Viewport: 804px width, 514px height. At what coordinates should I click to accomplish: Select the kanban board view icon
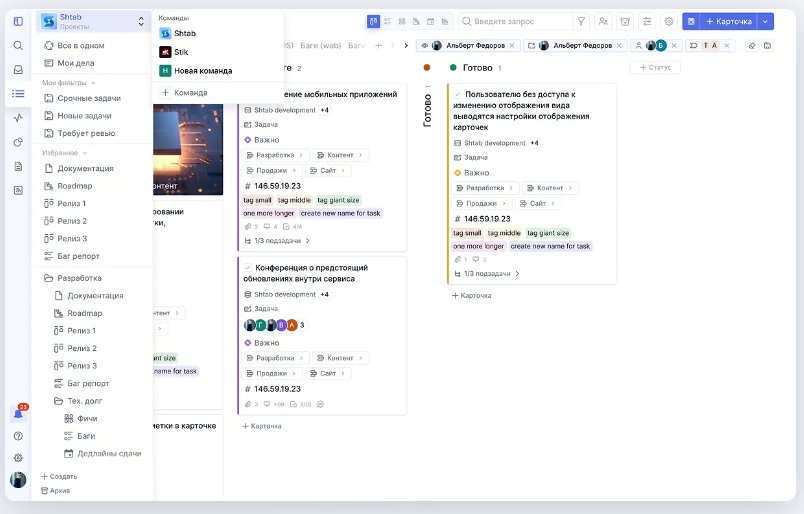click(x=373, y=21)
